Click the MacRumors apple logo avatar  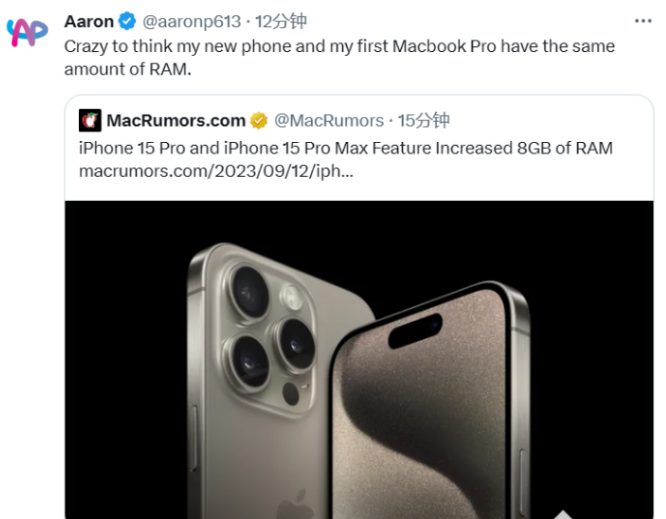[x=90, y=121]
